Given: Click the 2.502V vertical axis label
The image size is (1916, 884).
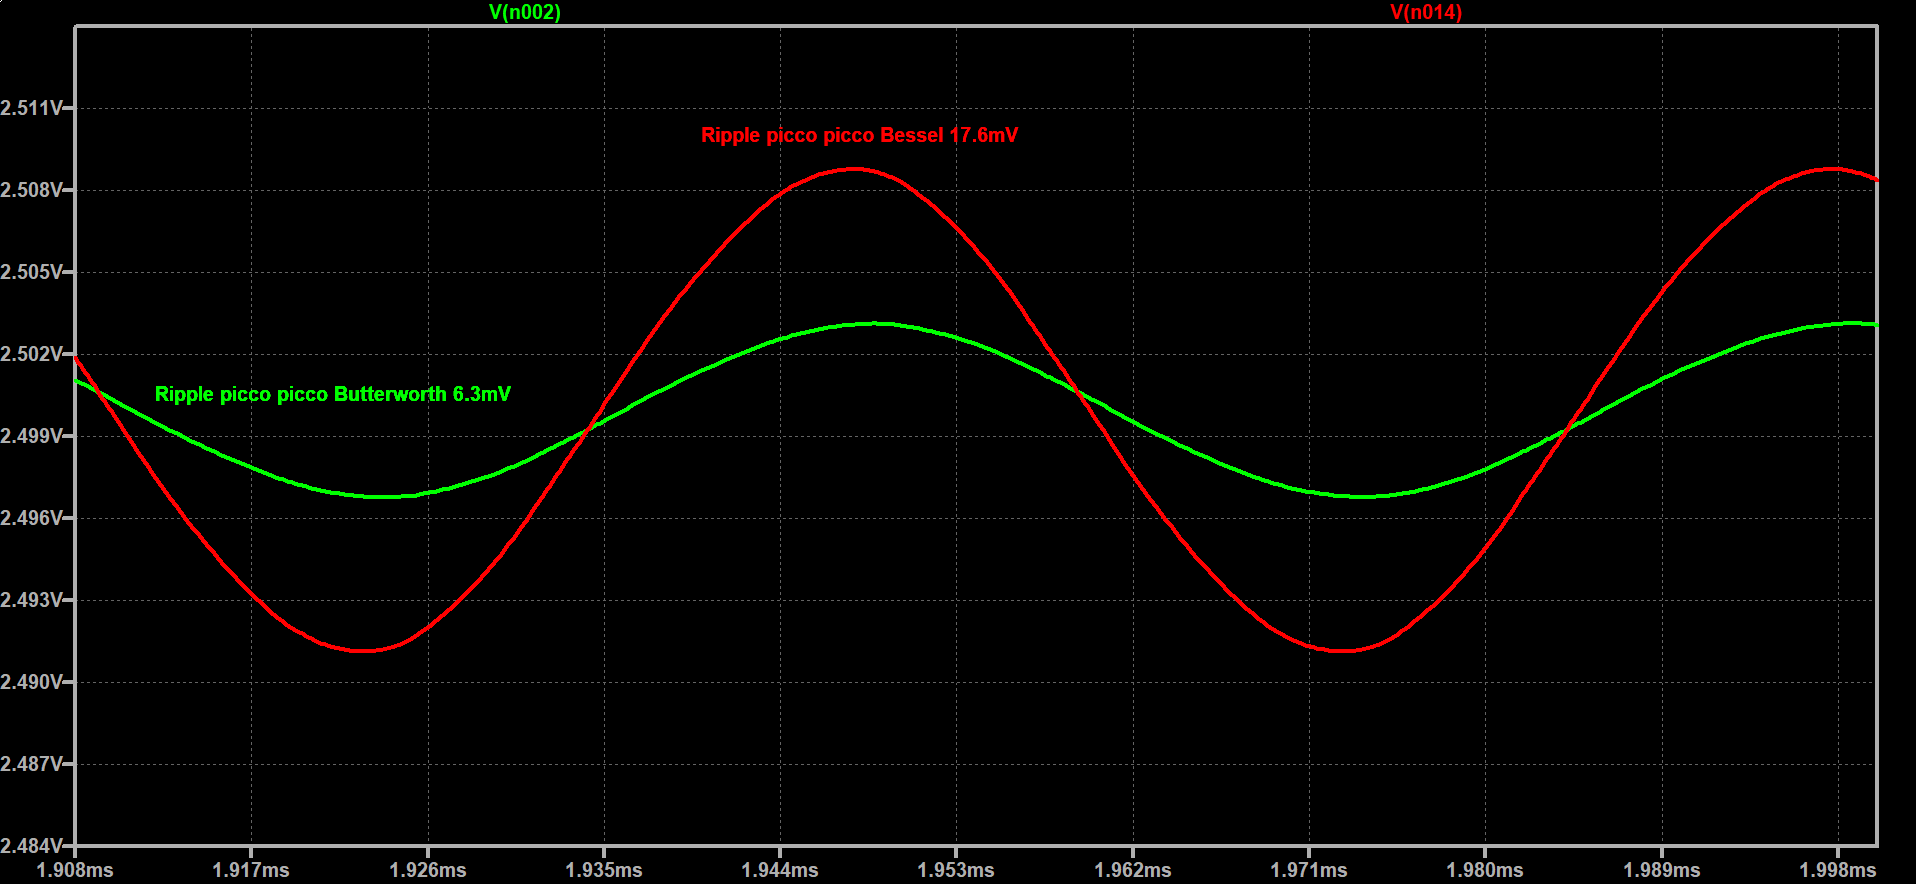Looking at the screenshot, I should (31, 354).
